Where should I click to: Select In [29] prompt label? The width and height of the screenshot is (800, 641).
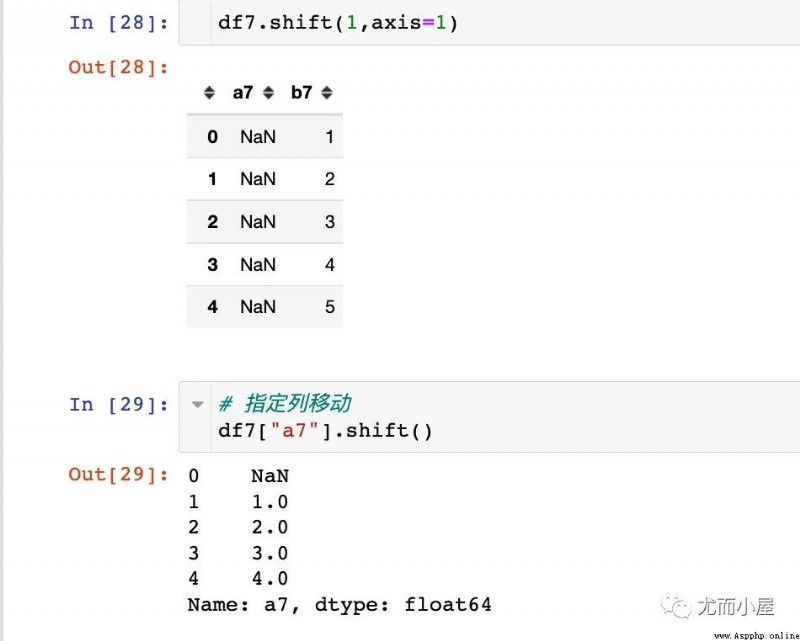coord(119,404)
